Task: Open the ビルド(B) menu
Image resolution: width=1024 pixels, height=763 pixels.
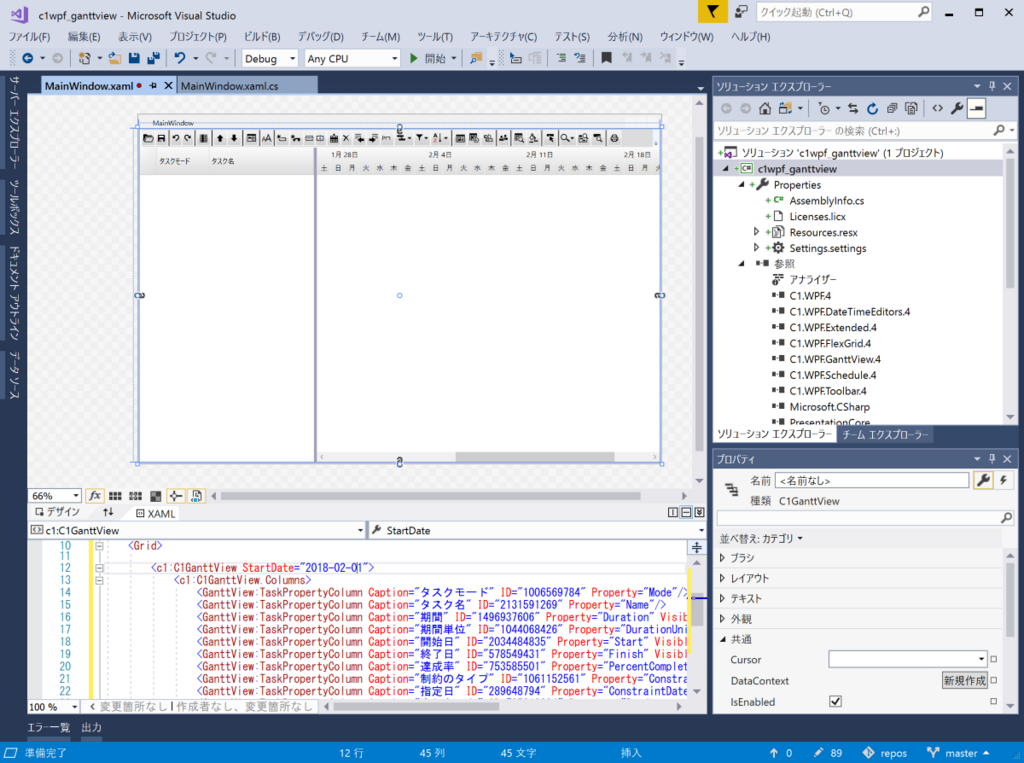Action: coord(262,37)
